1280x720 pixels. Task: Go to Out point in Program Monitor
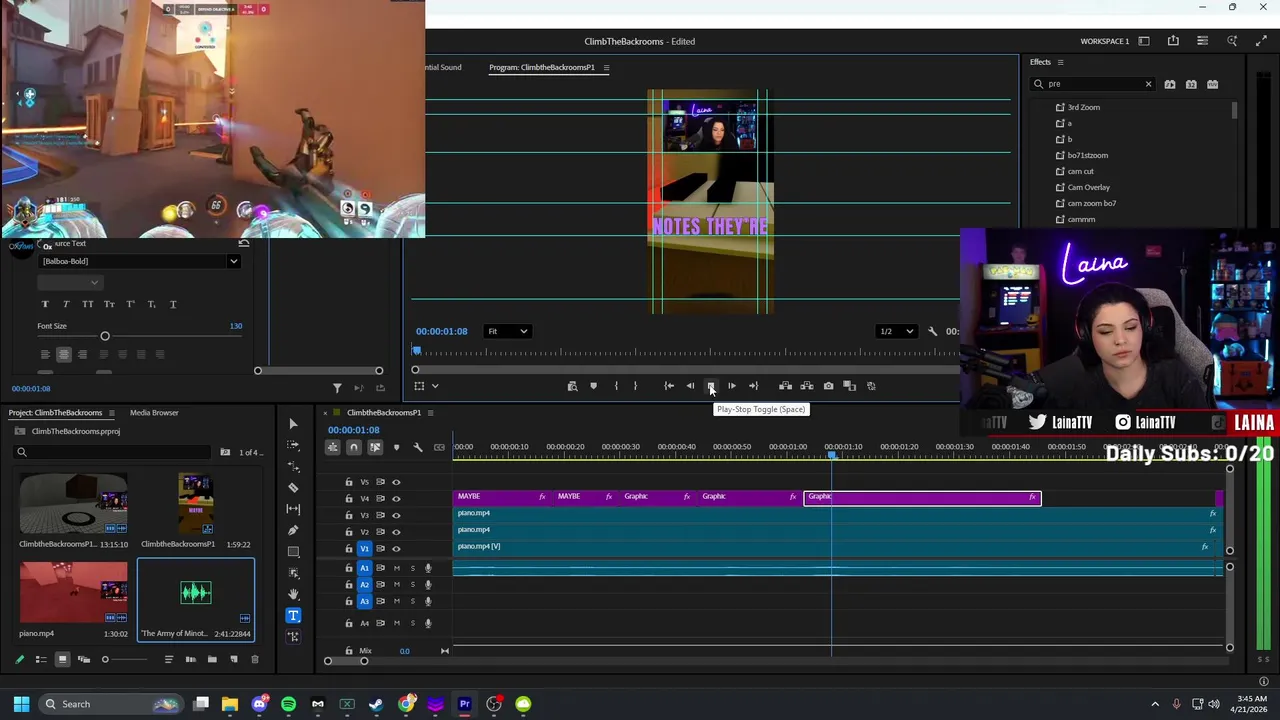click(x=753, y=386)
